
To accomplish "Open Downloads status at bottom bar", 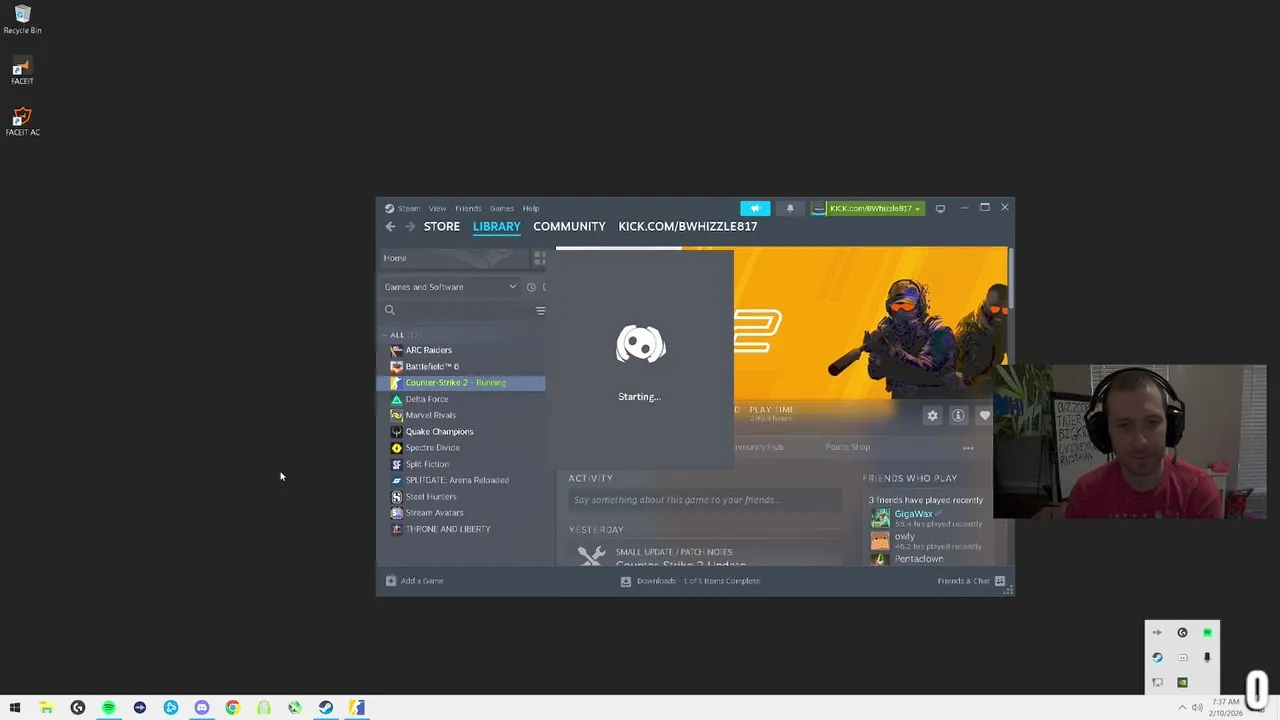I will tap(690, 581).
